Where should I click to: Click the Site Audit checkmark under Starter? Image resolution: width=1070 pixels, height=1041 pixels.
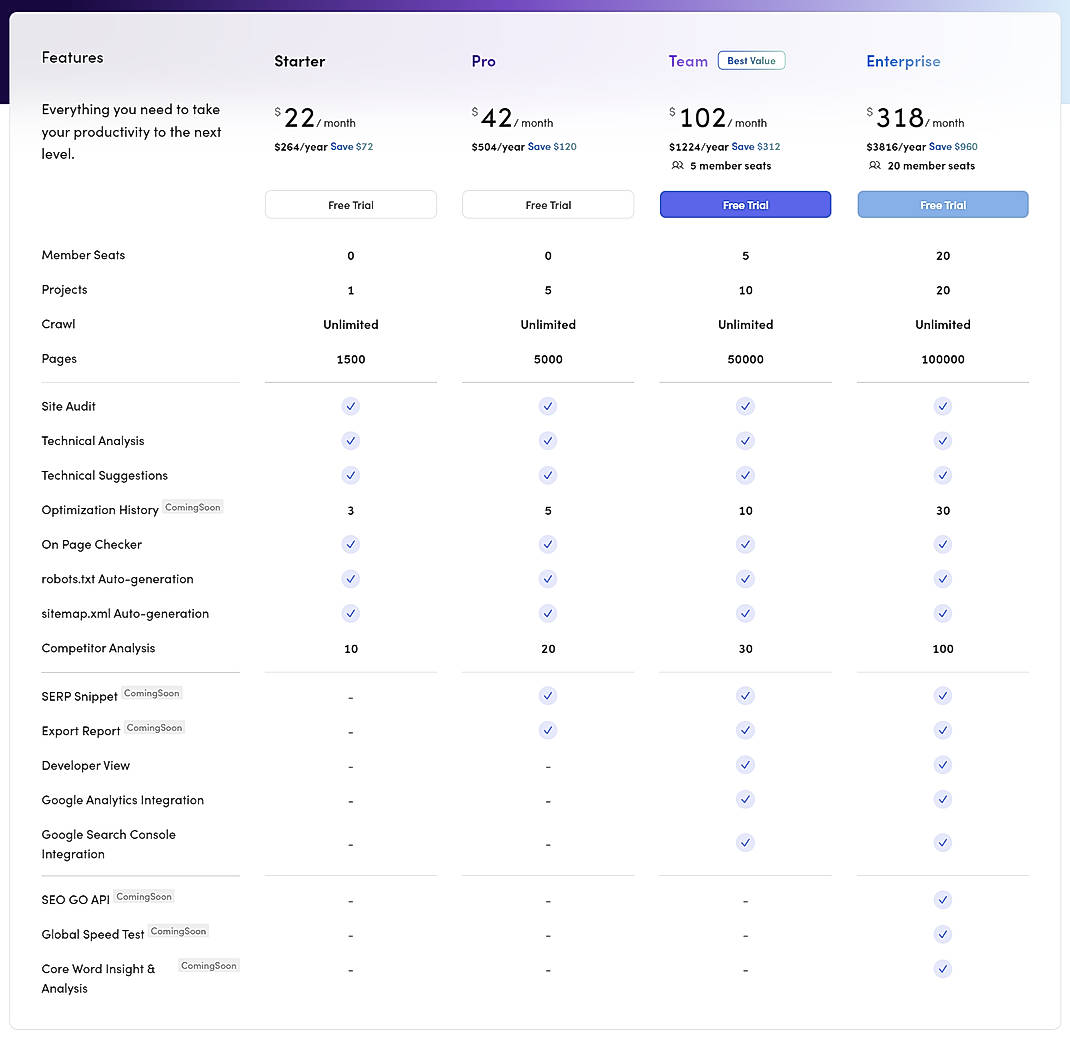point(350,406)
